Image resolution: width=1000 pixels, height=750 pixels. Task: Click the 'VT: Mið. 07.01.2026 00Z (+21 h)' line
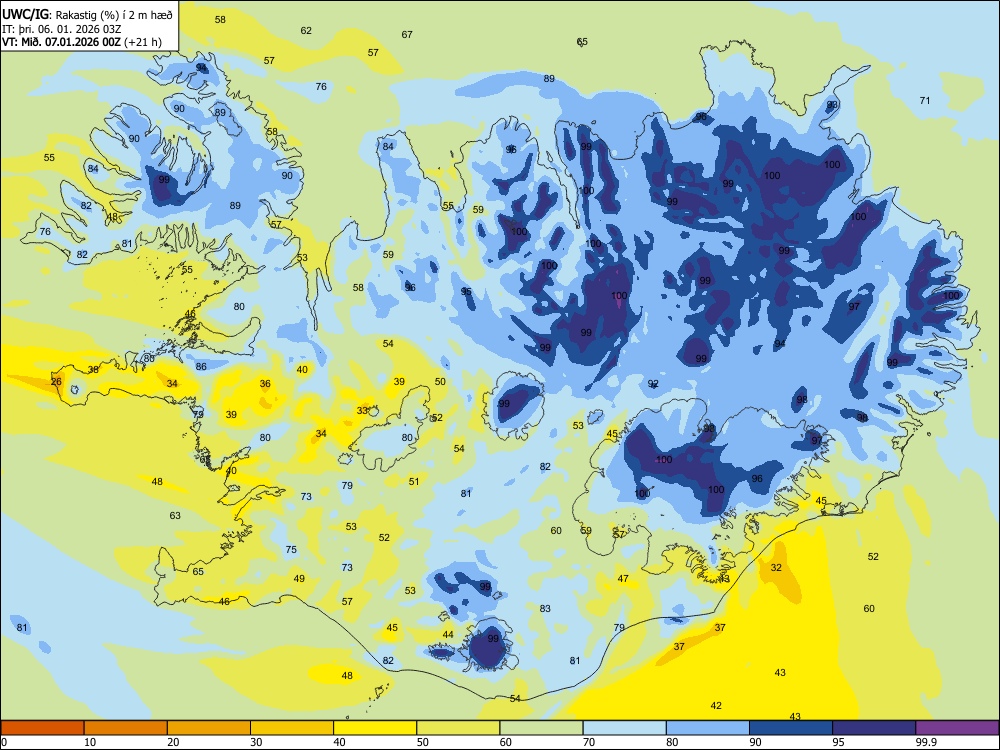point(82,42)
